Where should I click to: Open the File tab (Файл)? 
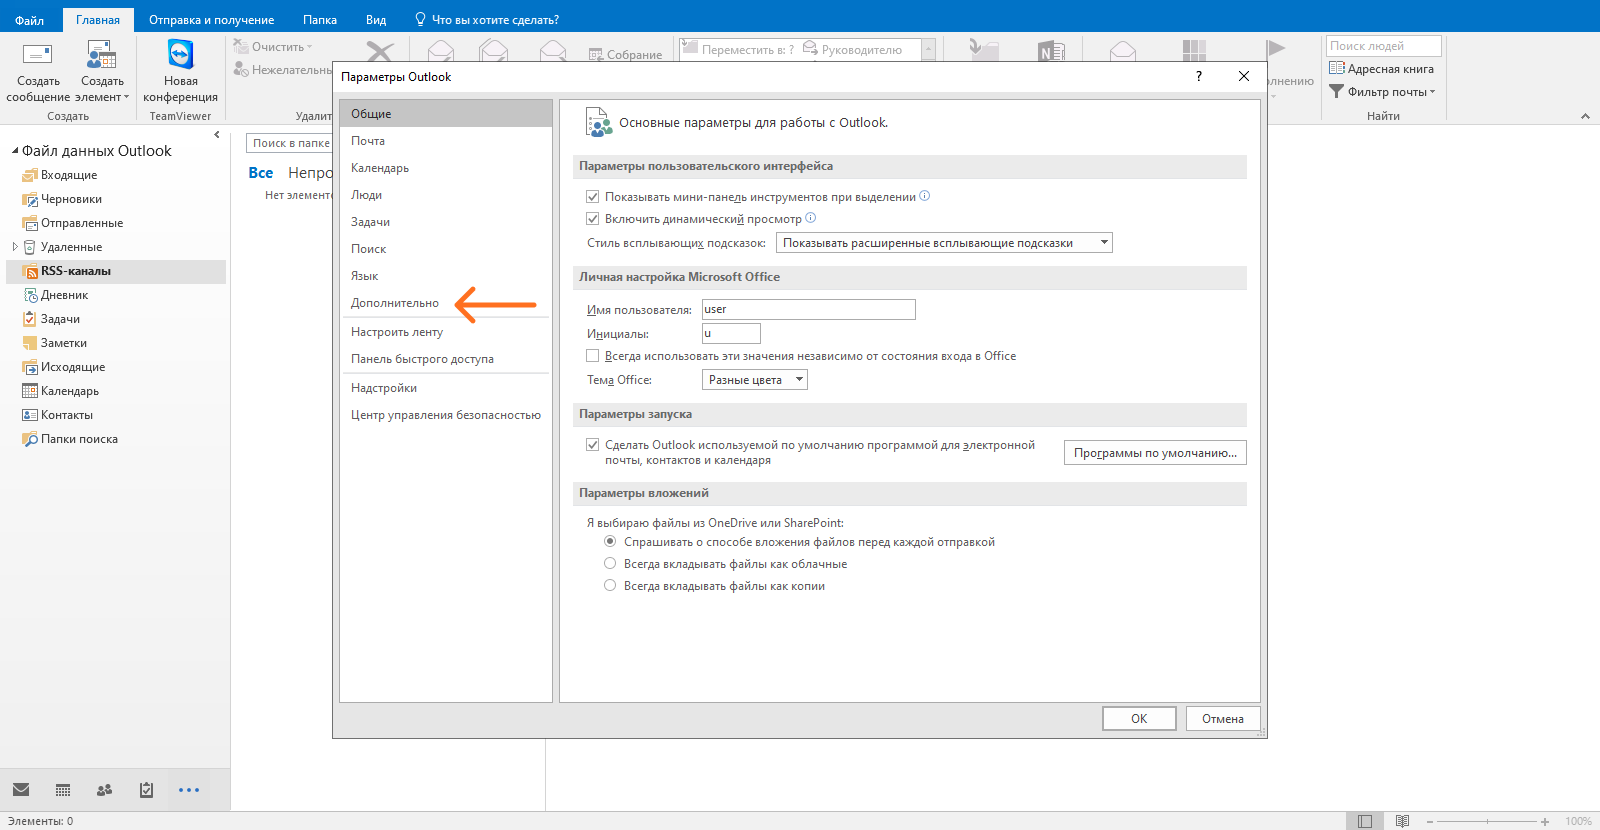pyautogui.click(x=29, y=20)
